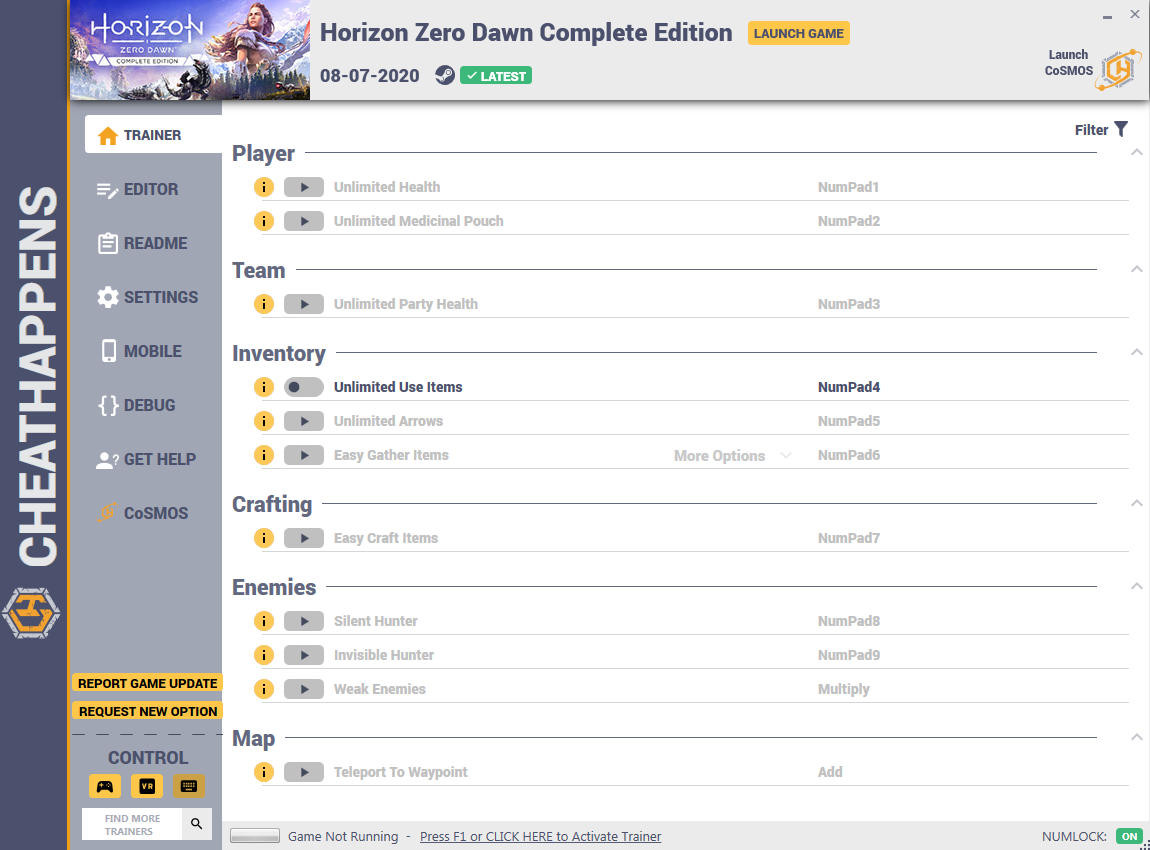Collapse the Inventory section
Screen dimensions: 1150x850
click(1136, 352)
